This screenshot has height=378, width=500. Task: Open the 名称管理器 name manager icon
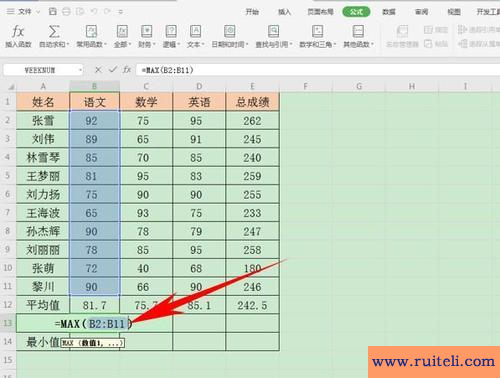pyautogui.click(x=402, y=32)
